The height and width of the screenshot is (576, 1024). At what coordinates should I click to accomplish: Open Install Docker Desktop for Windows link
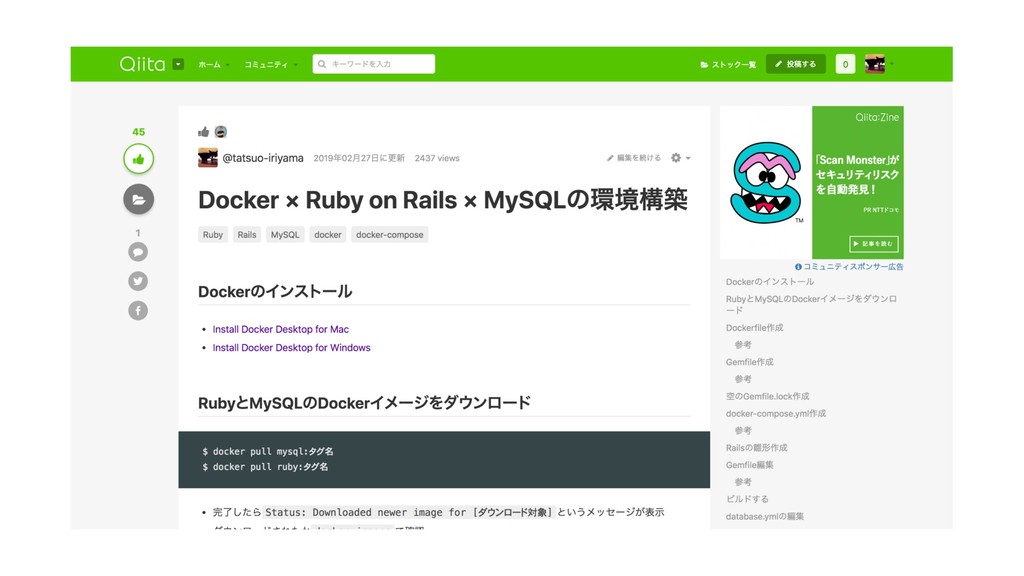pos(291,347)
